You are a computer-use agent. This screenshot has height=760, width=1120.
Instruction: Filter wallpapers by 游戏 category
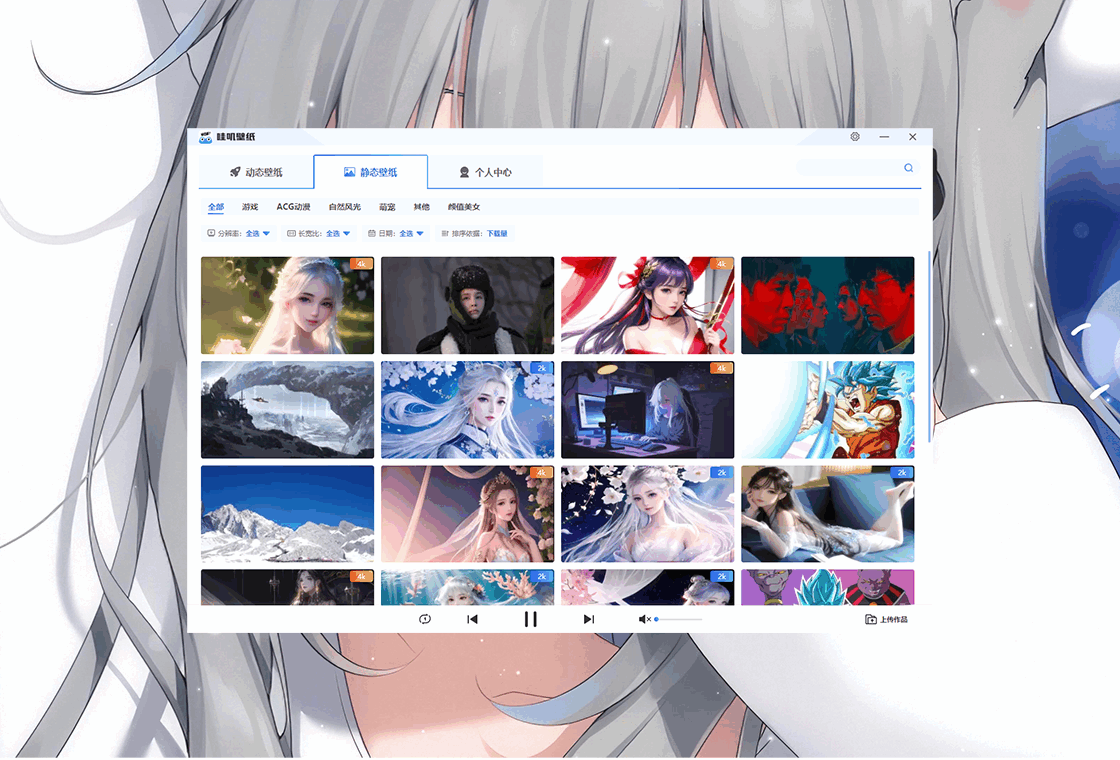pyautogui.click(x=250, y=207)
